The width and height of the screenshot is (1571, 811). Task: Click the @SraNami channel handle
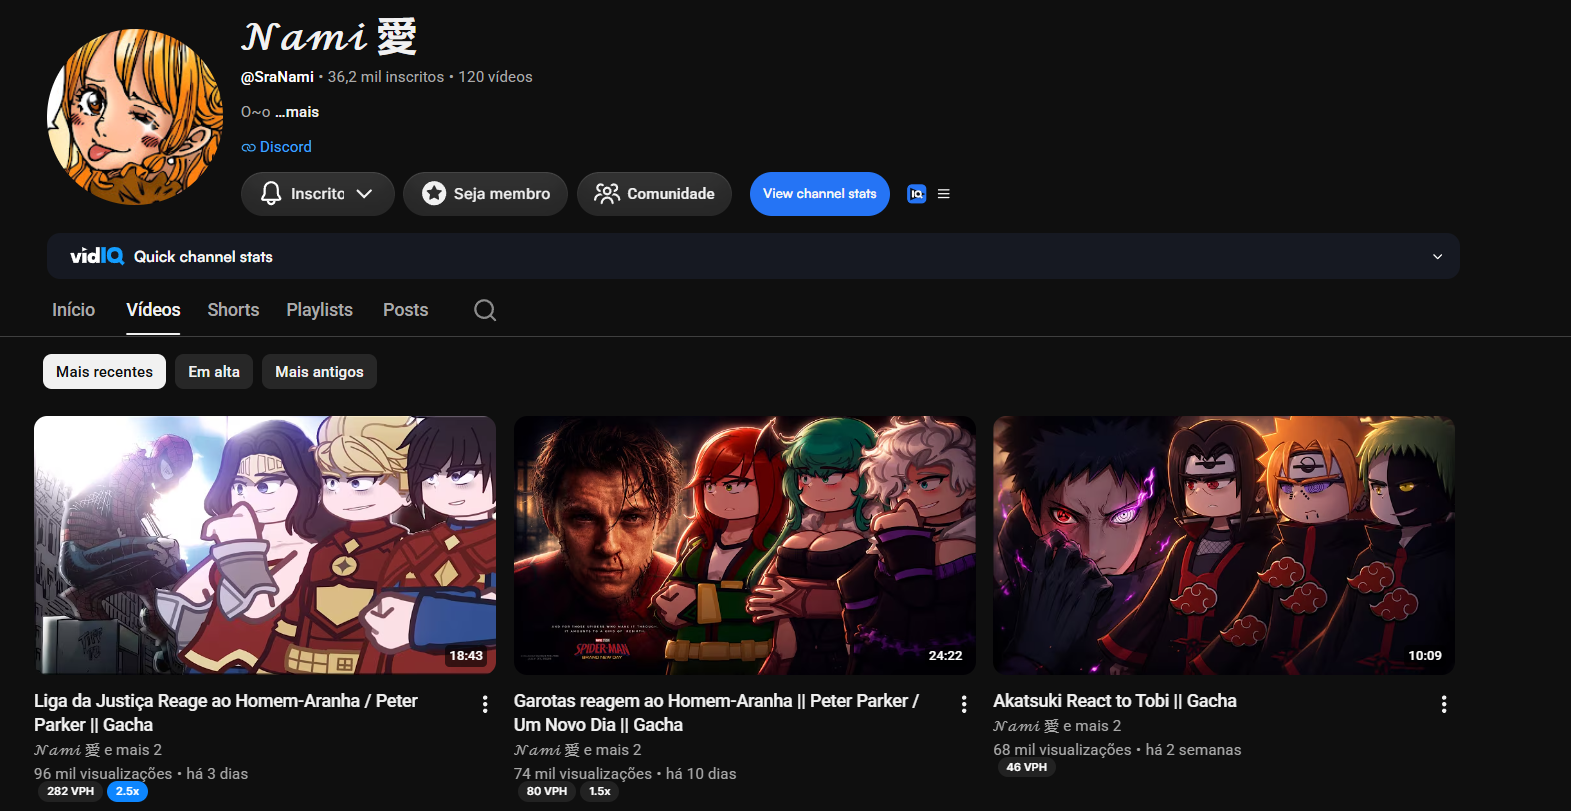277,77
